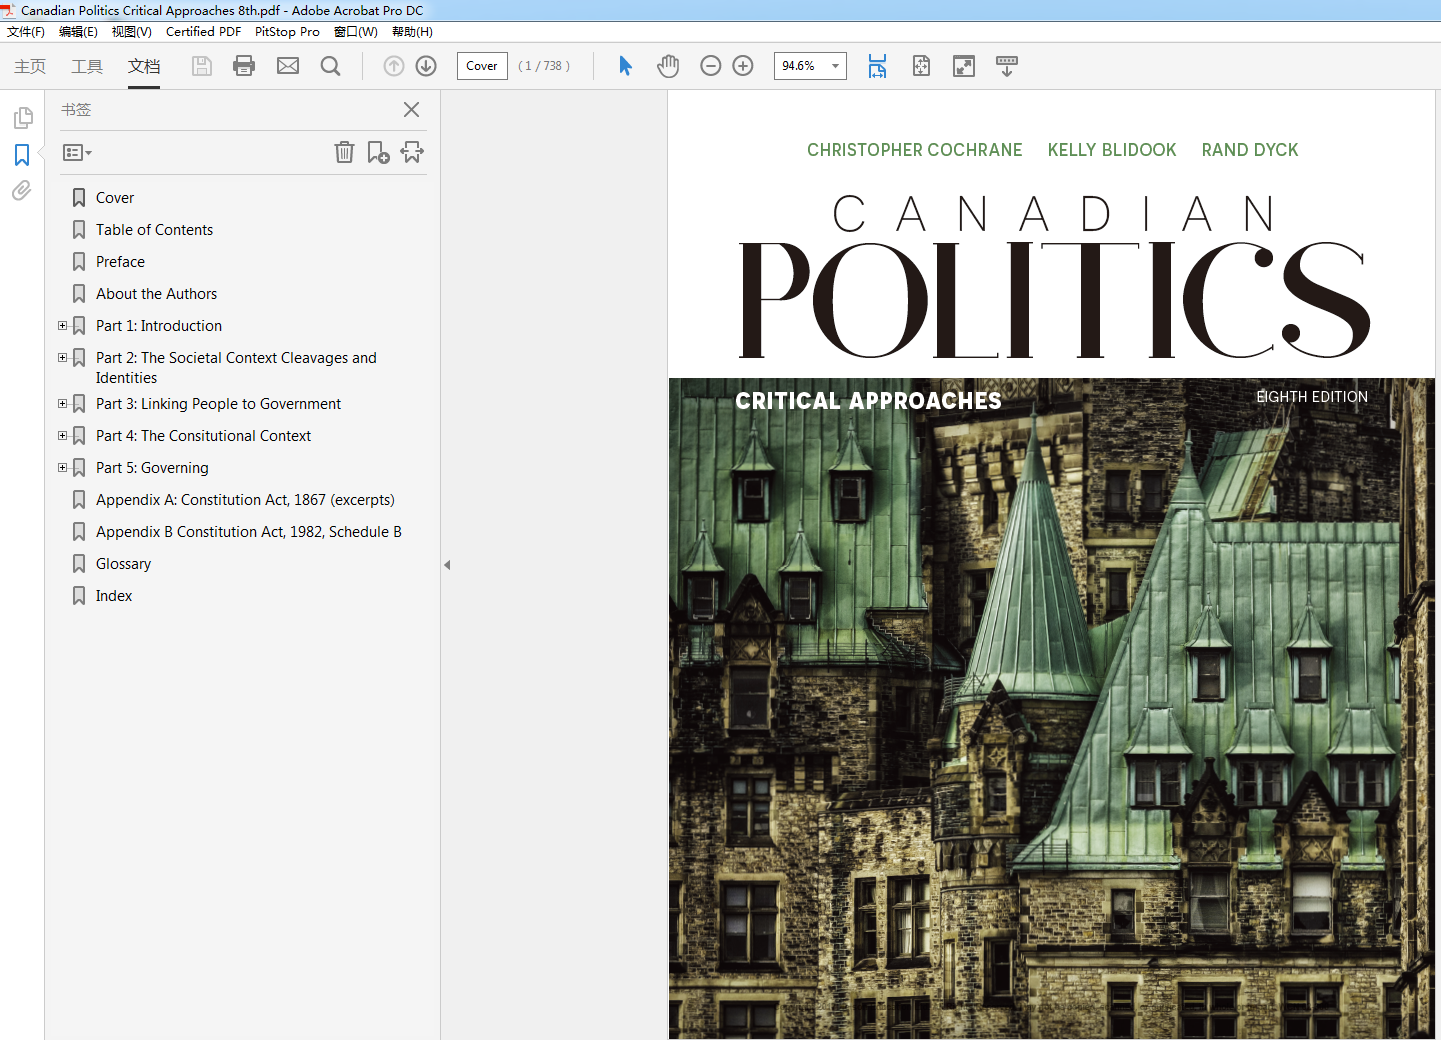
Task: Click the Save file icon
Action: pos(202,66)
